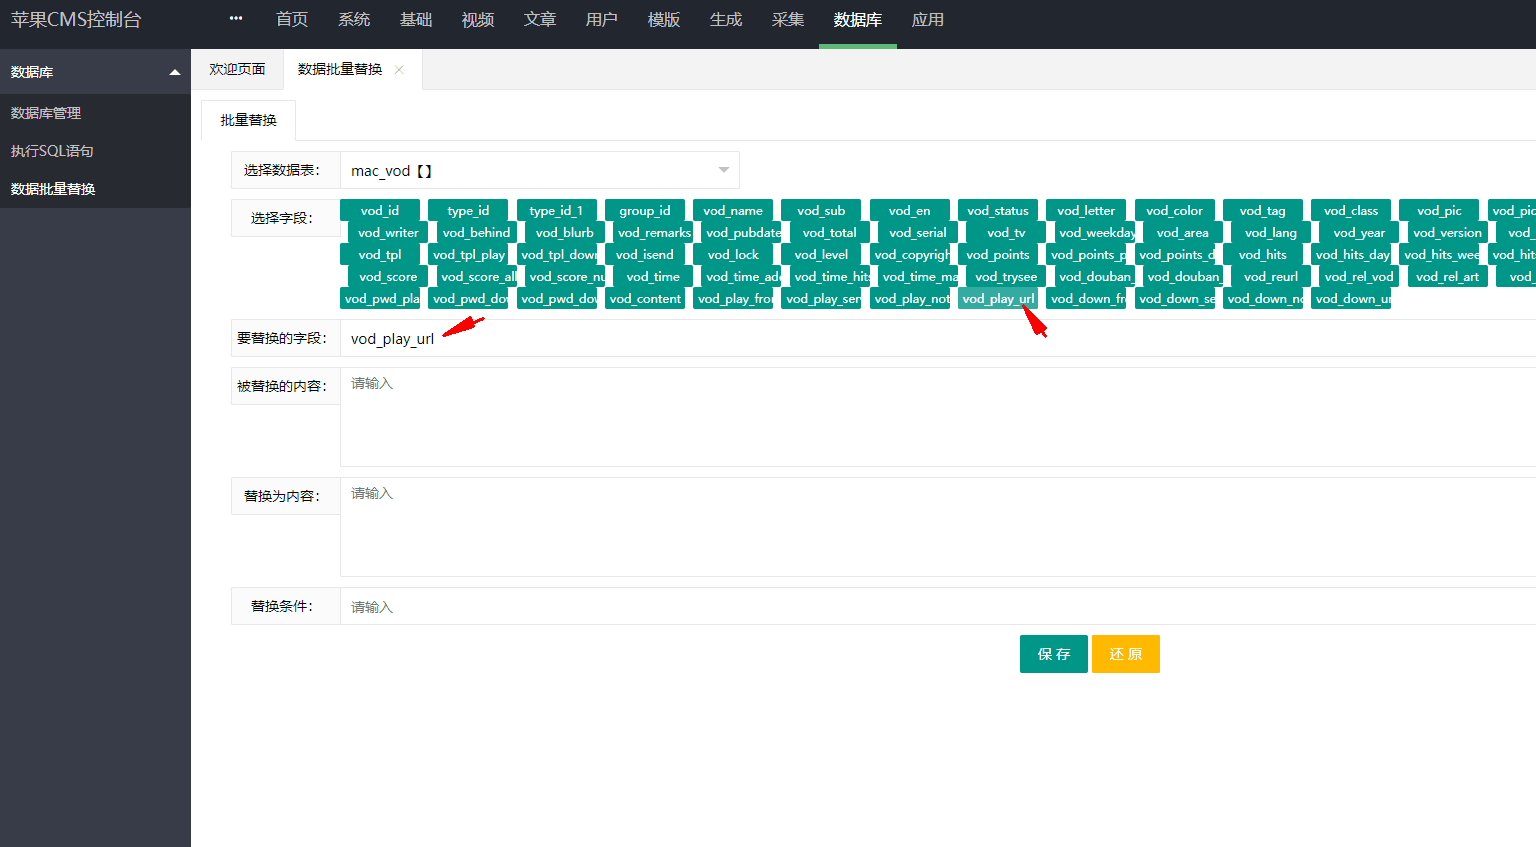Click the orange 还原 button
Screen dimensions: 1536x847
[x=1125, y=654]
